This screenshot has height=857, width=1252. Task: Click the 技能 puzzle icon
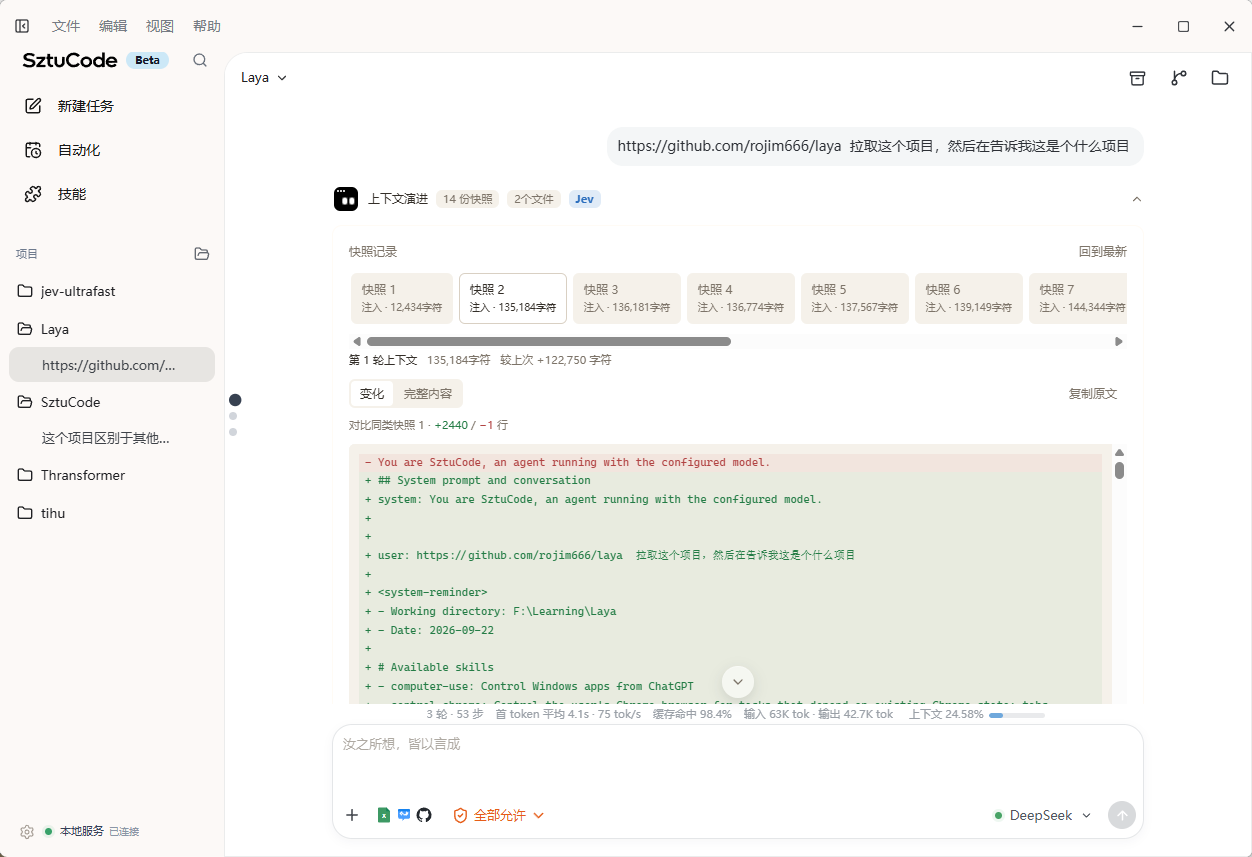33,194
